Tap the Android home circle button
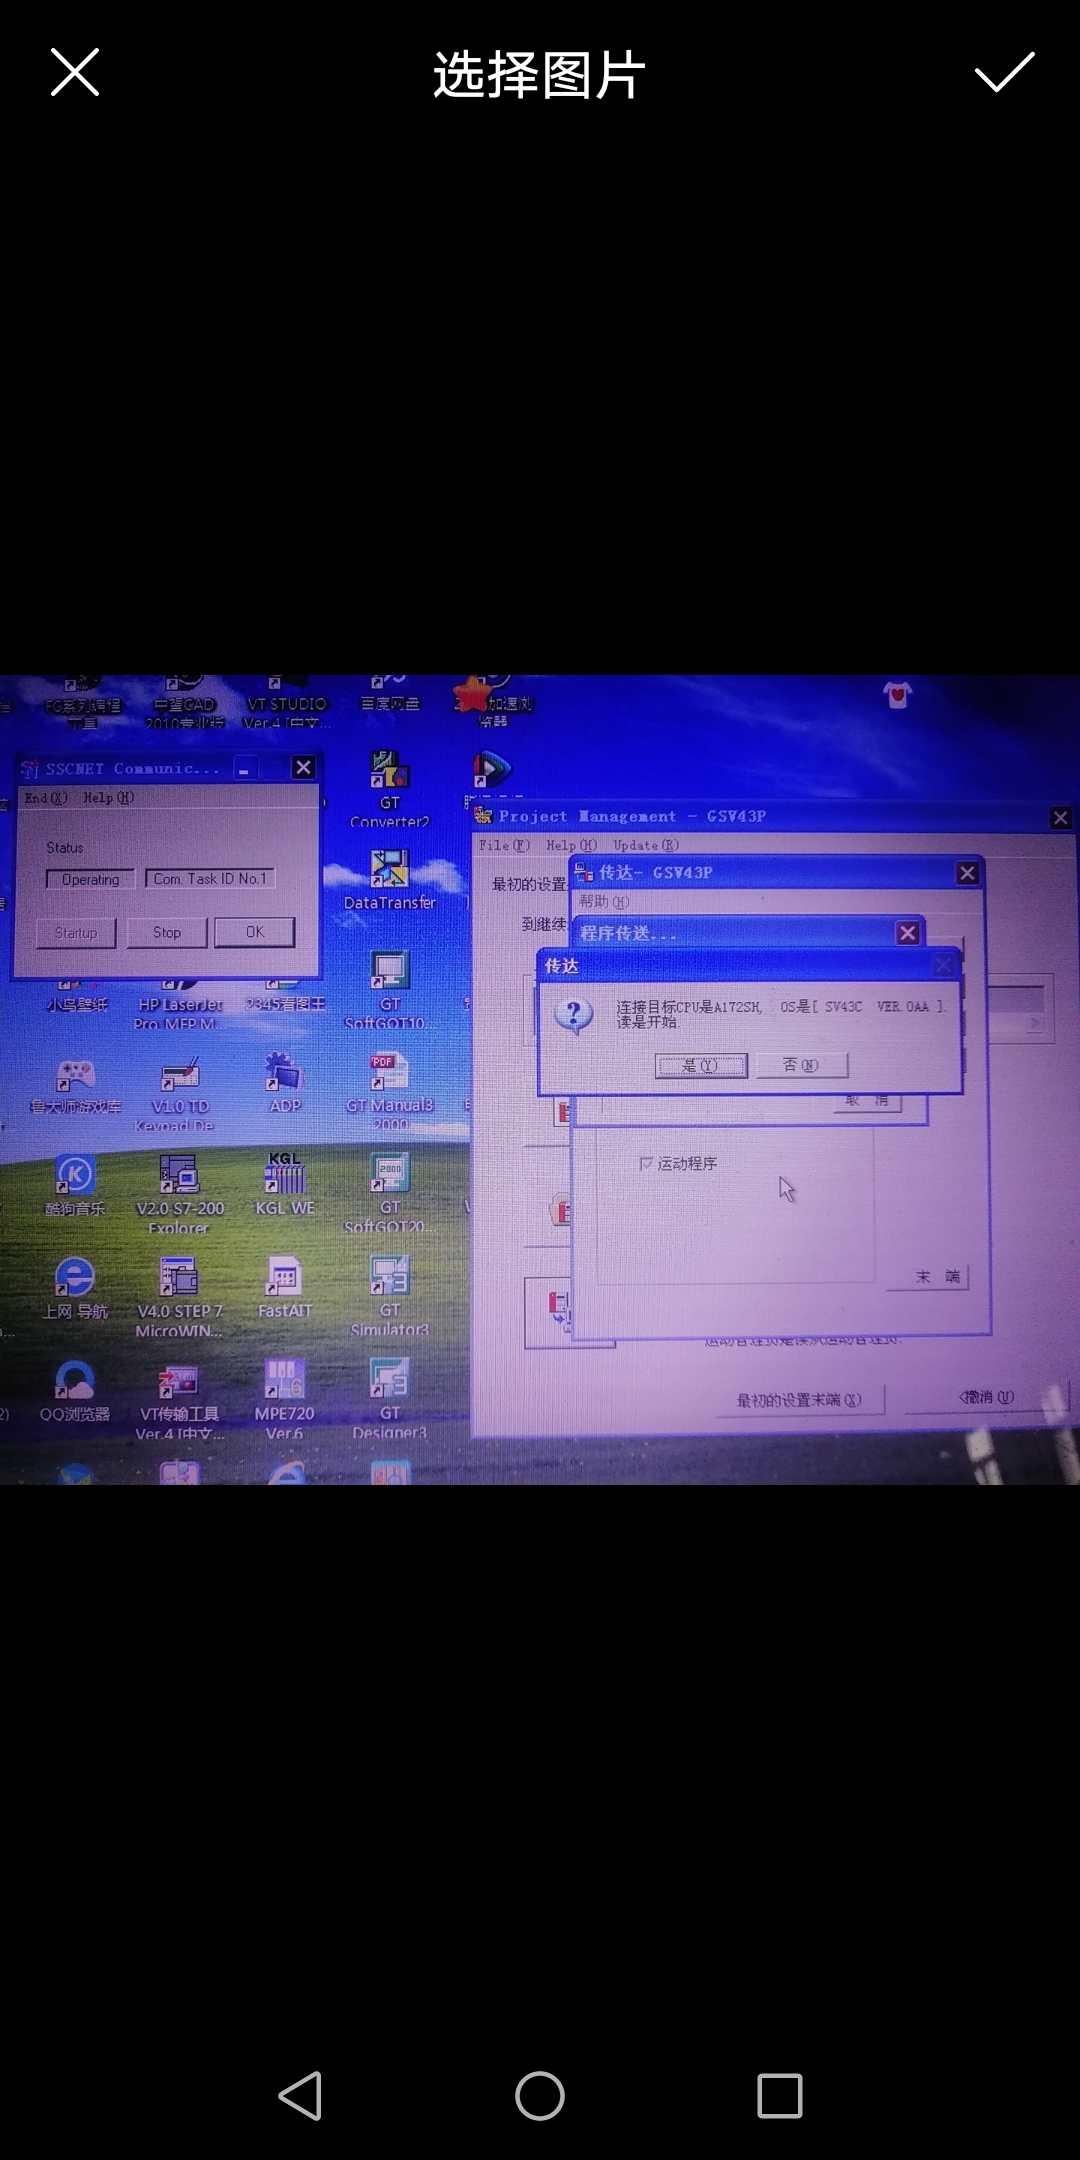 [x=540, y=2095]
